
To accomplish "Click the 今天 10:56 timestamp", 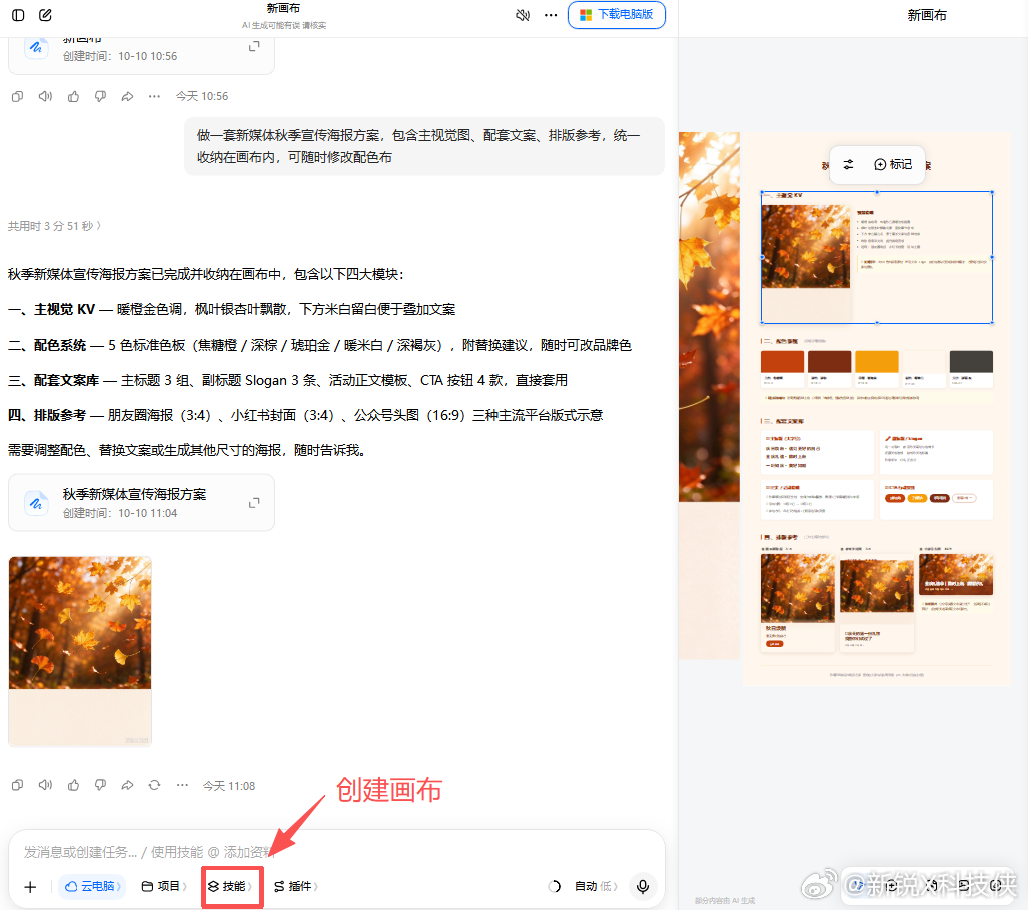I will (202, 96).
